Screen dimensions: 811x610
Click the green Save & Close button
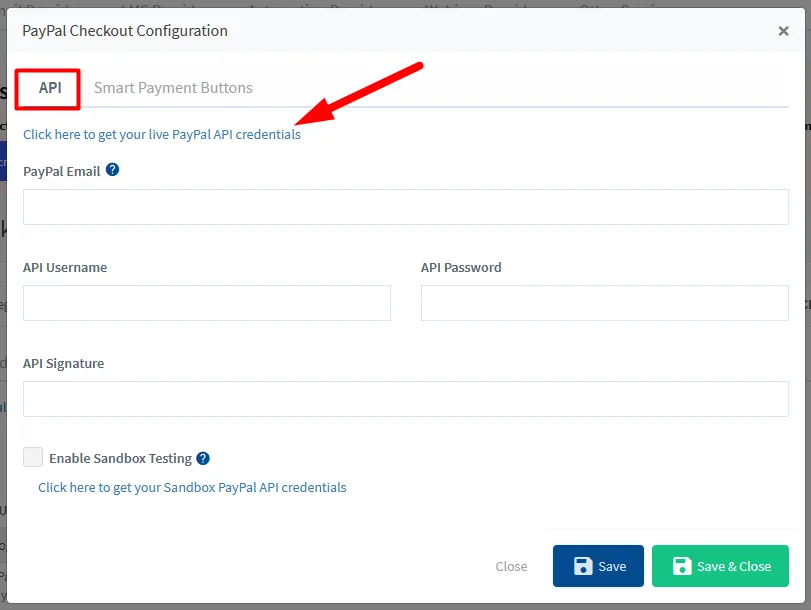pyautogui.click(x=720, y=566)
